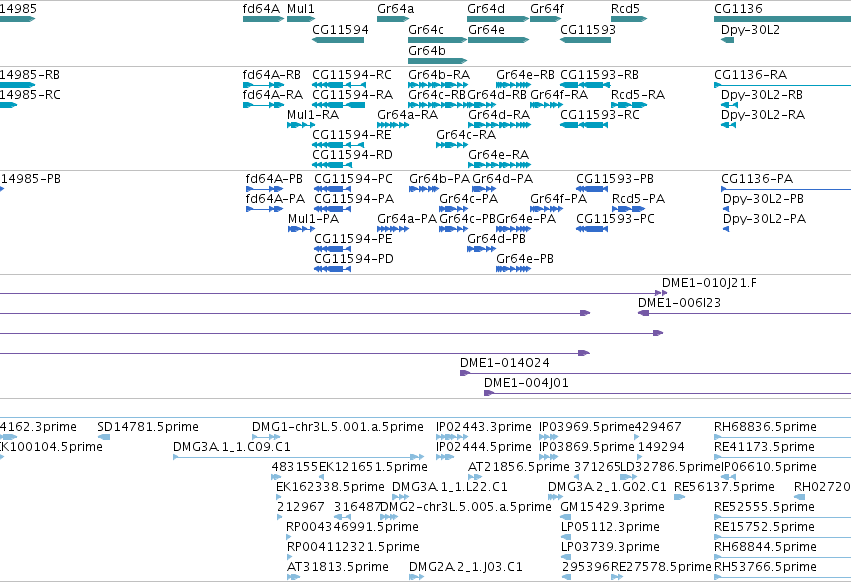
Task: Click protein CG1136-PA
Action: [786, 189]
